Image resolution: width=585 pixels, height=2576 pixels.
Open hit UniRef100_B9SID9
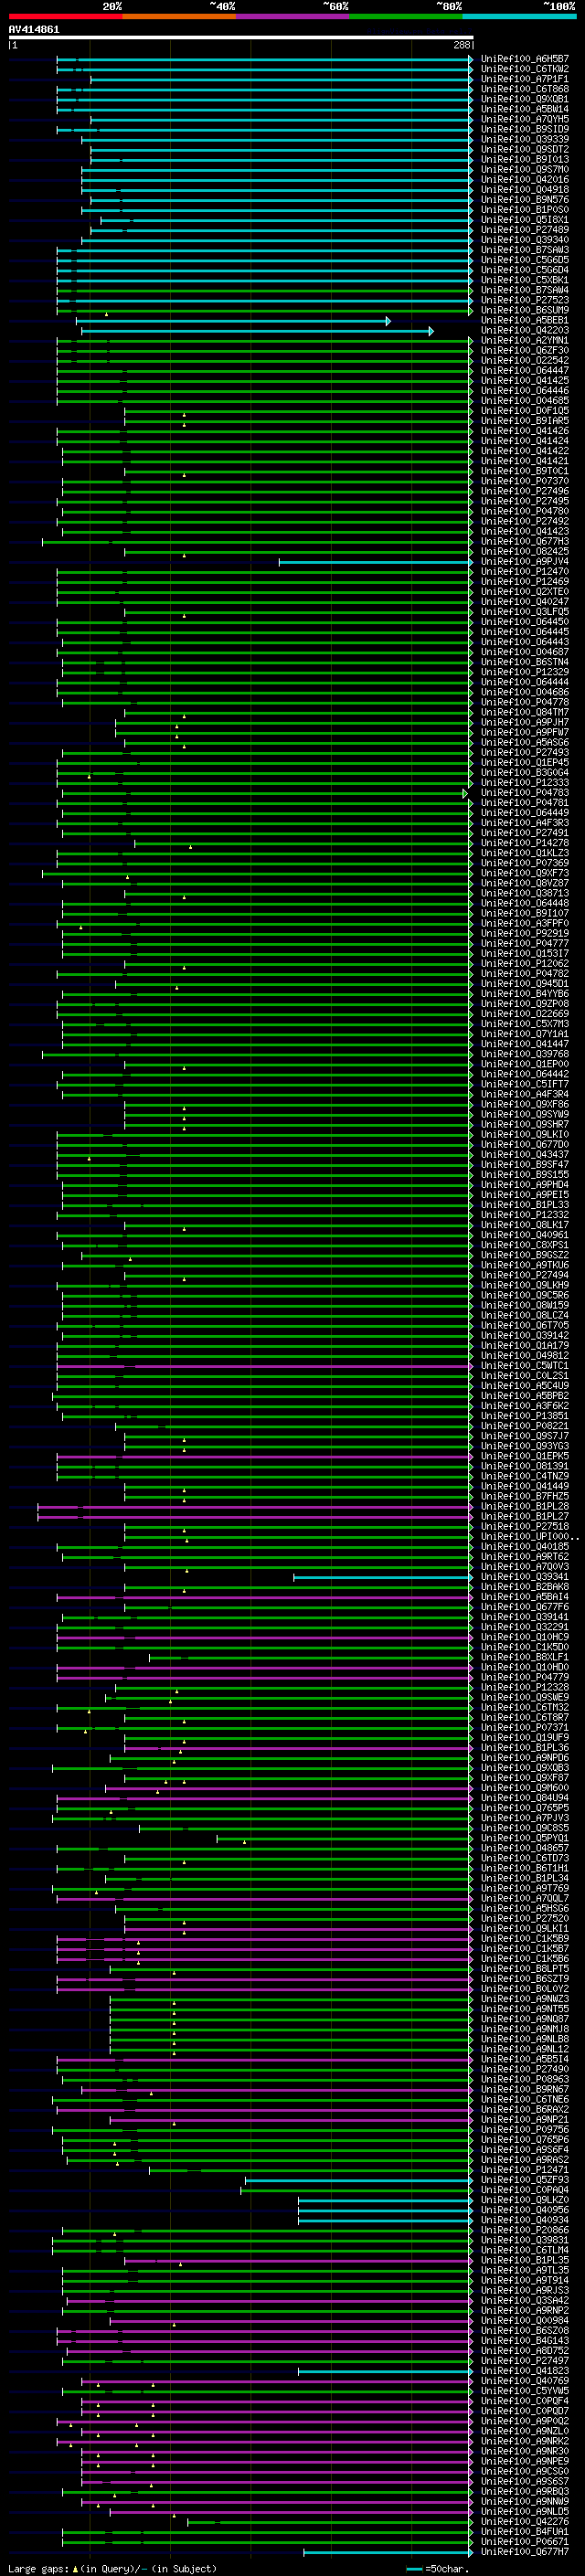pyautogui.click(x=525, y=129)
